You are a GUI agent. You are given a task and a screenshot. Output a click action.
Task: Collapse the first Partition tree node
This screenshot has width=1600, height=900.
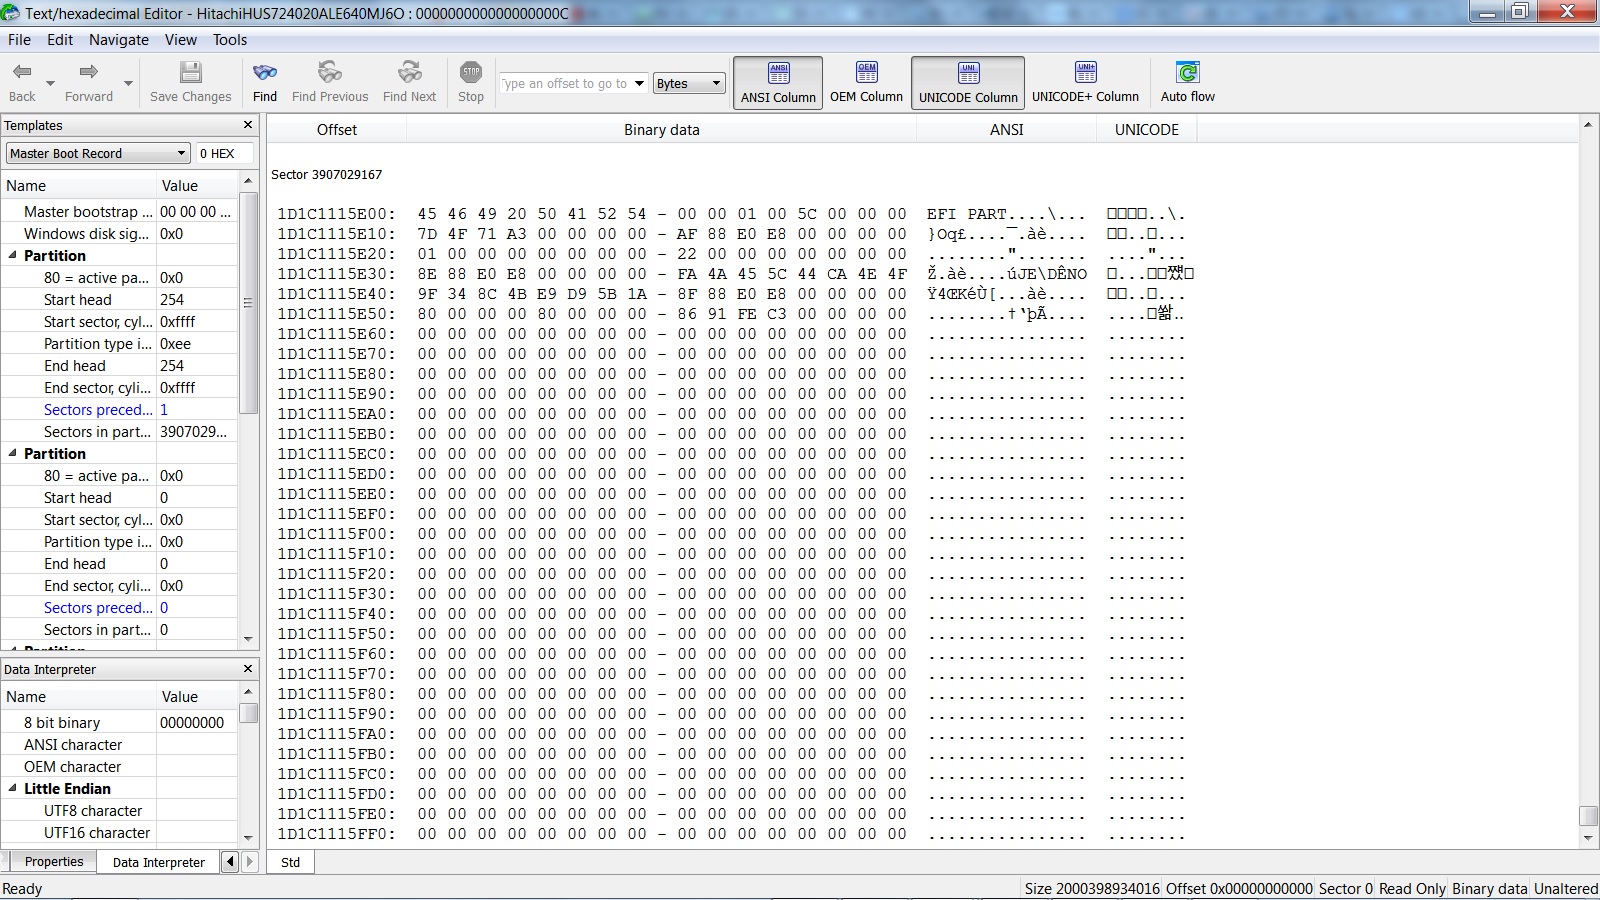(13, 255)
